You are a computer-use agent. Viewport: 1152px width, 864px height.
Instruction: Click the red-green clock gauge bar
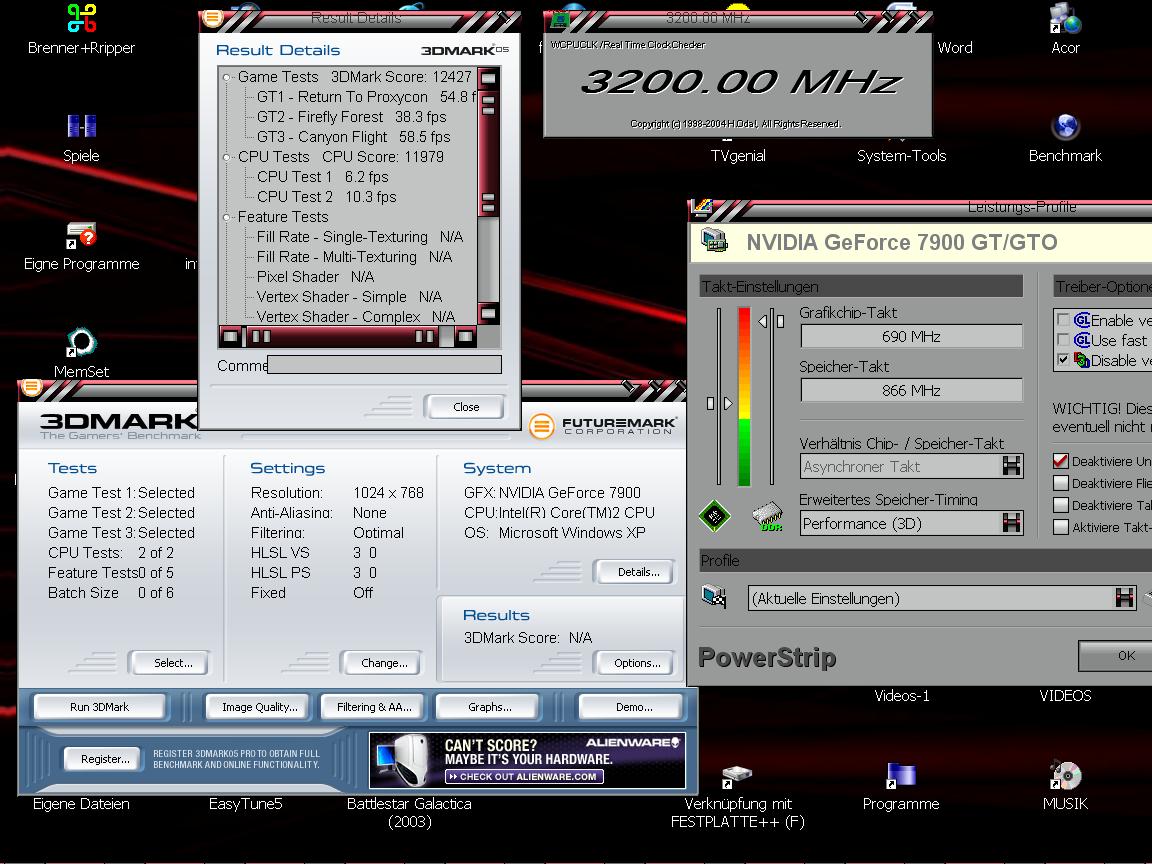point(744,397)
